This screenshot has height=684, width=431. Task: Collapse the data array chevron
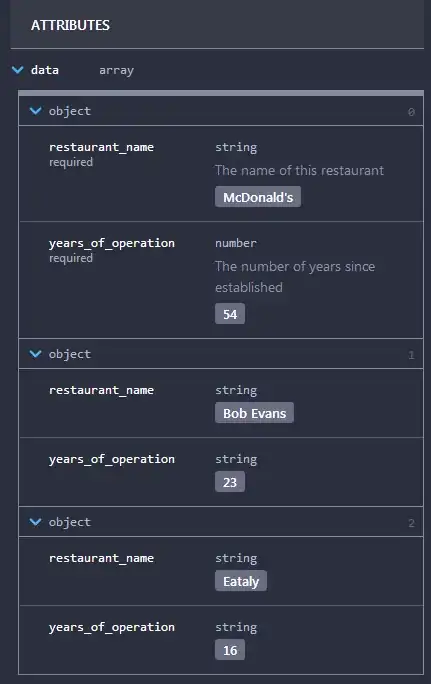pyautogui.click(x=18, y=70)
